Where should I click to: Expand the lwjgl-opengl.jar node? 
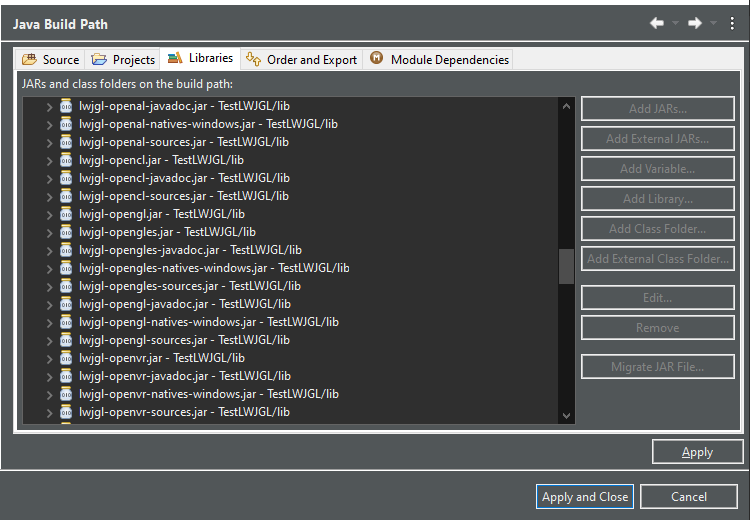click(x=49, y=215)
